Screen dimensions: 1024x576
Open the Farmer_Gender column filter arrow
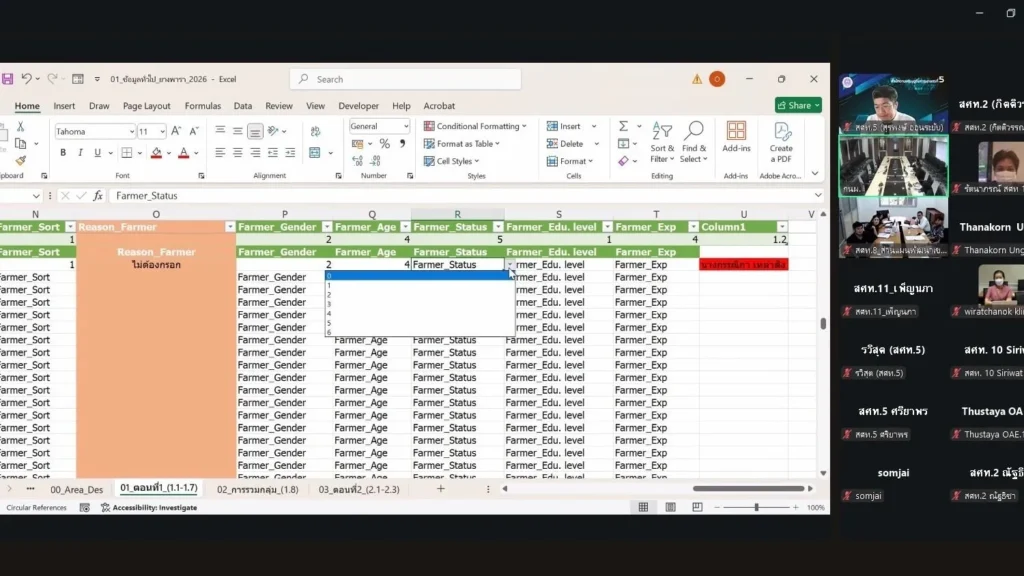[326, 227]
